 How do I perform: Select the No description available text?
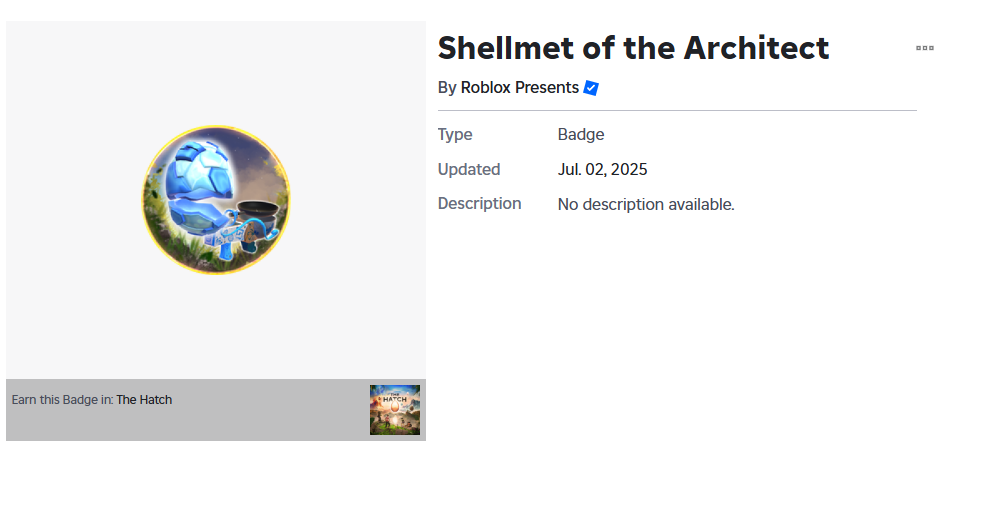click(x=646, y=205)
